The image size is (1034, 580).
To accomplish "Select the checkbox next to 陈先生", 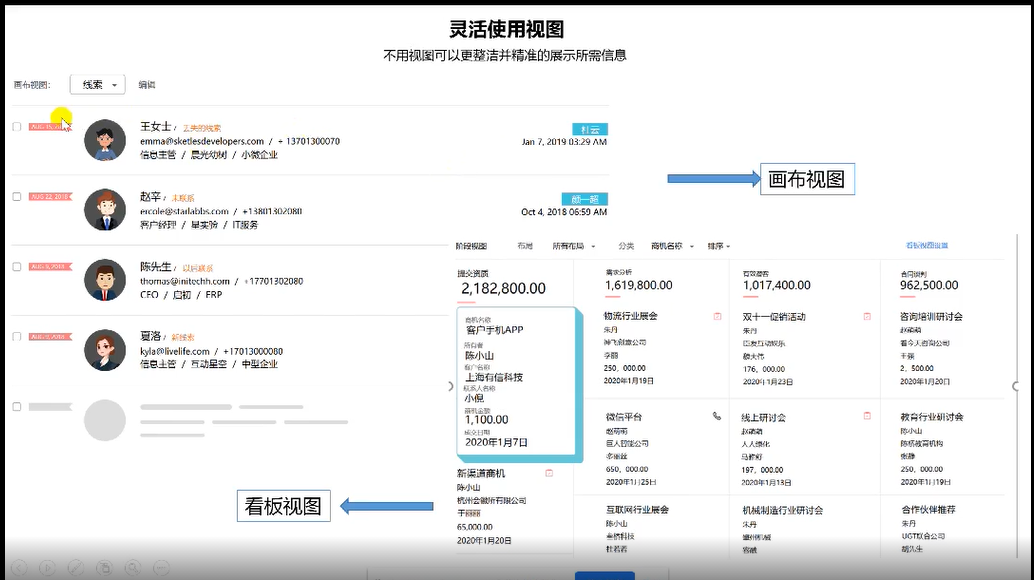I will click(x=17, y=267).
